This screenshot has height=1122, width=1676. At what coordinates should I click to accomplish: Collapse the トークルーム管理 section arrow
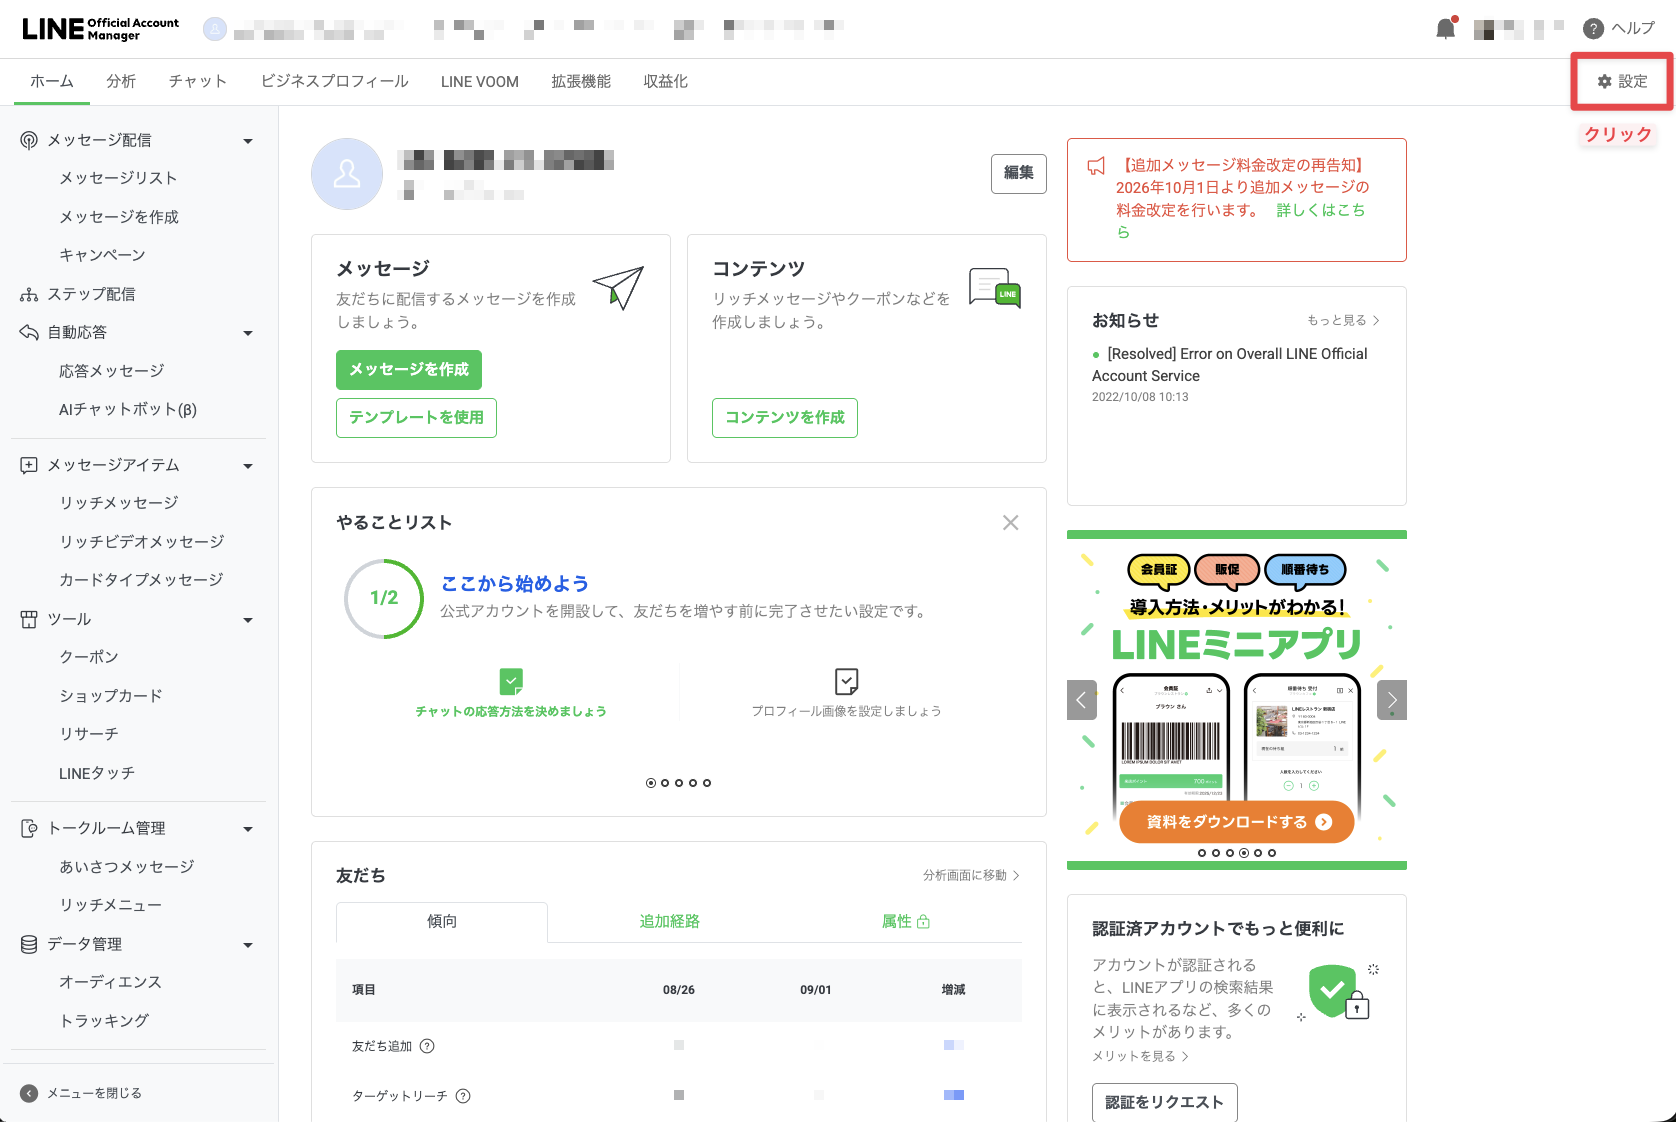[x=248, y=829]
